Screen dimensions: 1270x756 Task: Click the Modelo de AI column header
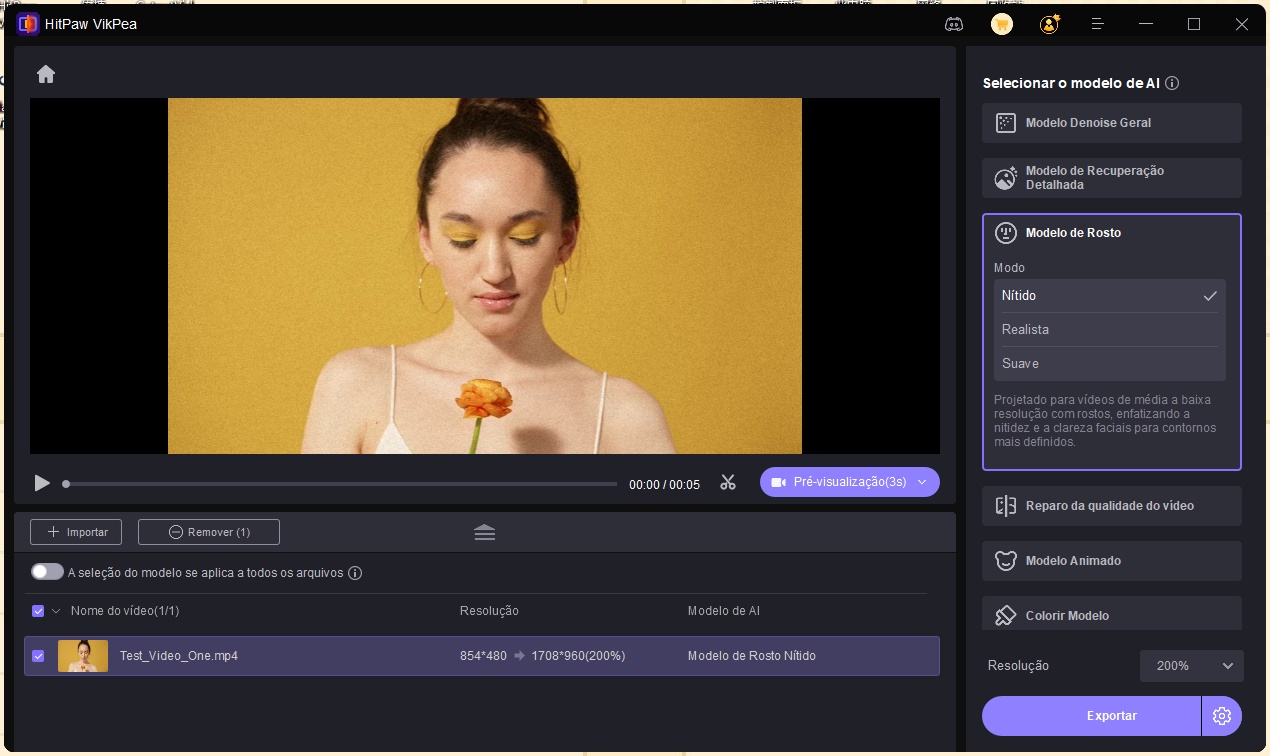pos(724,611)
